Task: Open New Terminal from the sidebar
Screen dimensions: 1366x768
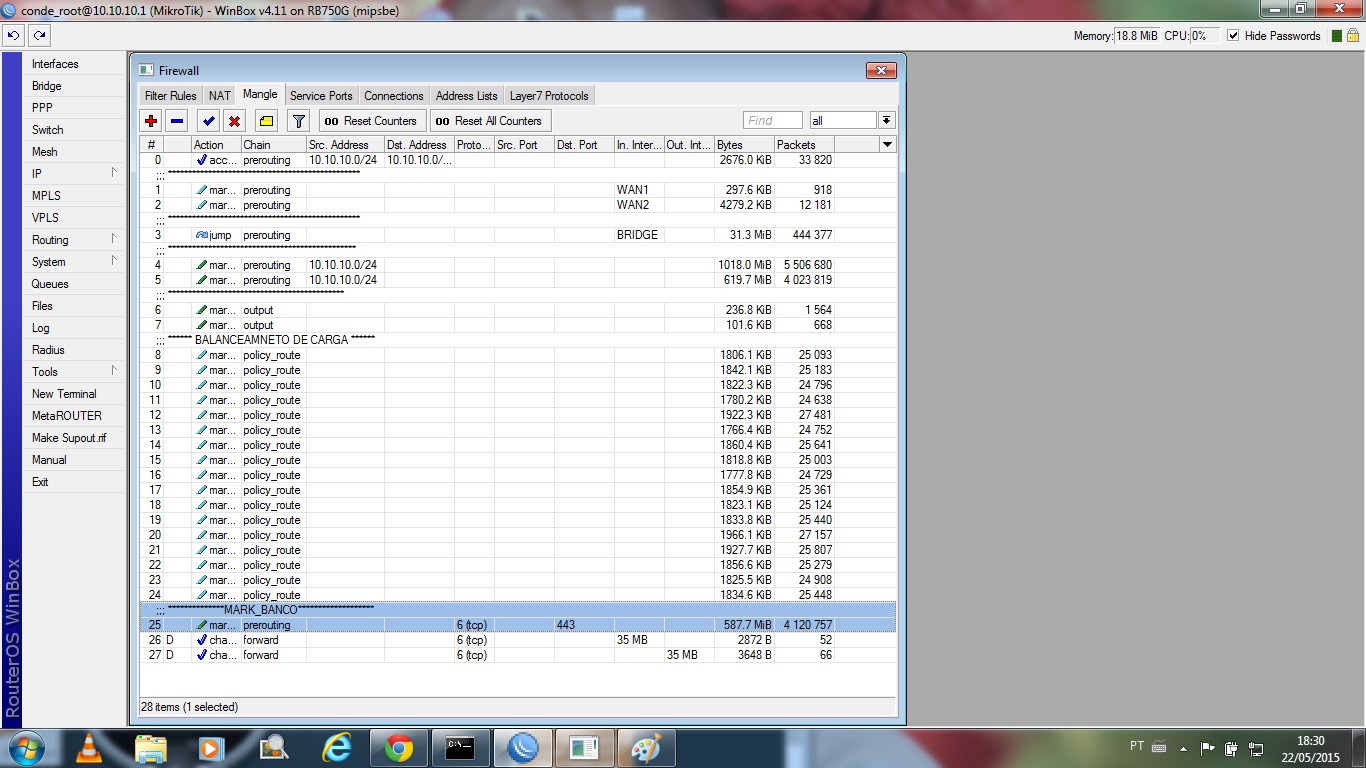Action: coord(75,394)
